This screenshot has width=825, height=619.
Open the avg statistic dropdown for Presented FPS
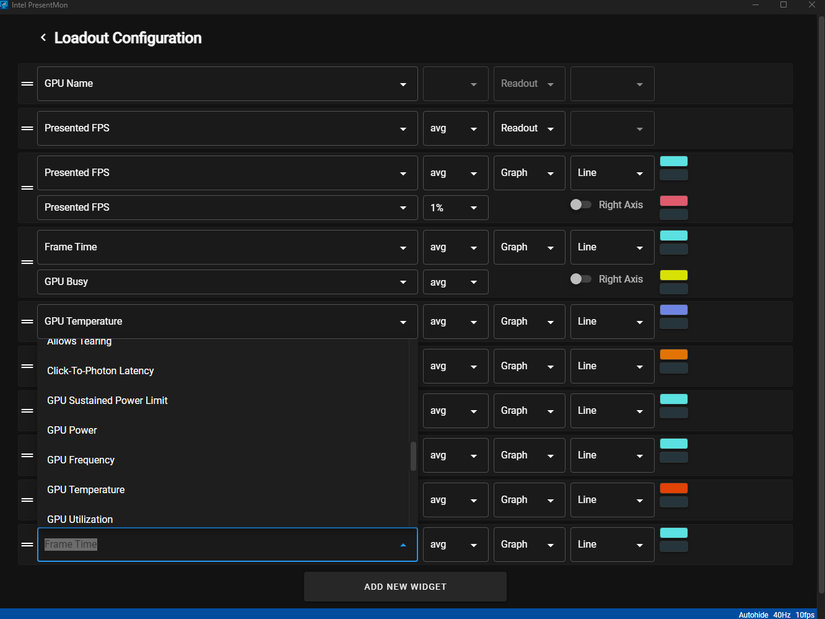[x=455, y=128]
